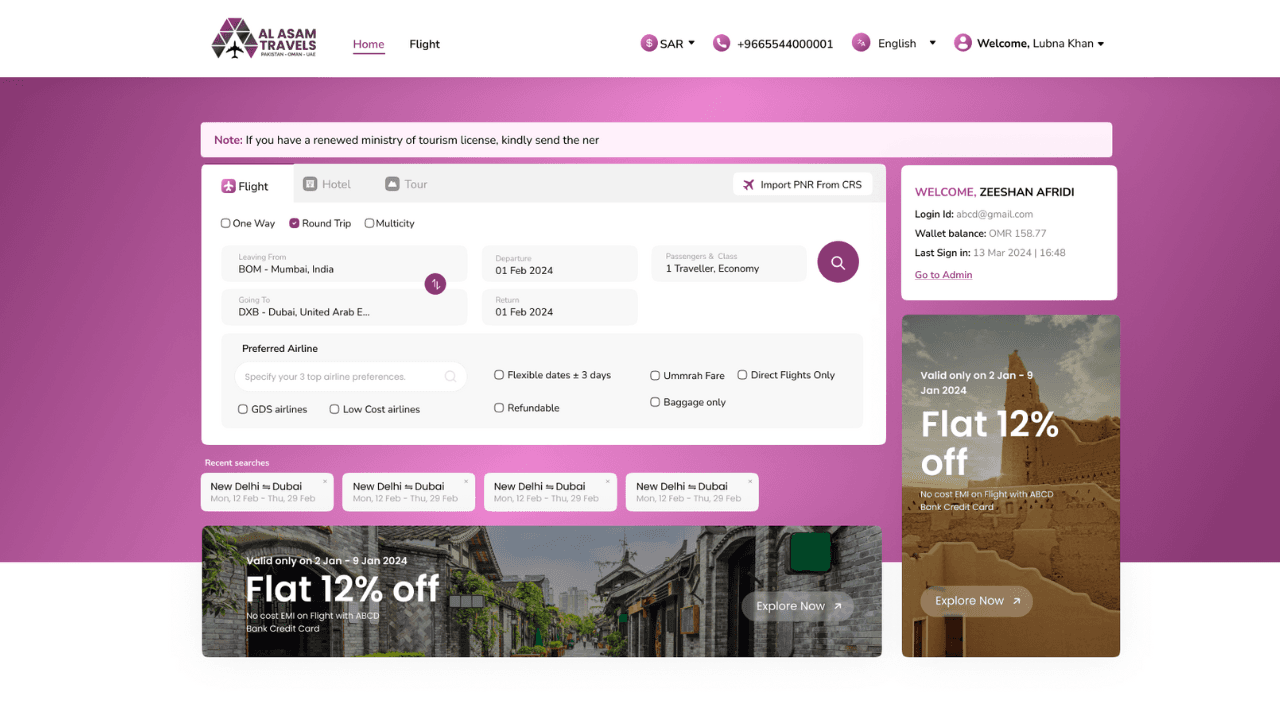
Task: Click the user avatar icon beside Welcome
Action: pyautogui.click(x=963, y=43)
